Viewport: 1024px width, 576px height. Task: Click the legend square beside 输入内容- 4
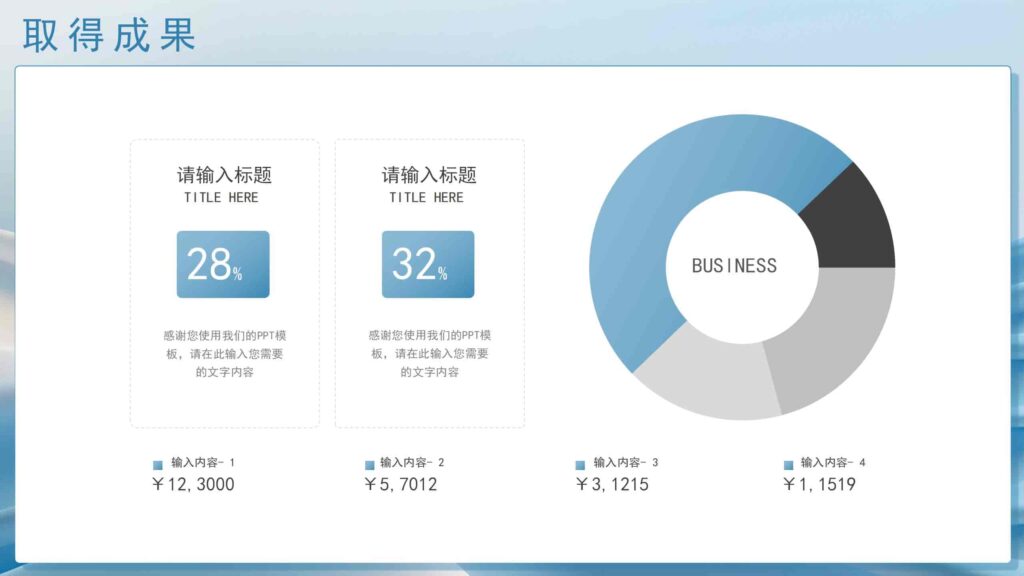(788, 465)
